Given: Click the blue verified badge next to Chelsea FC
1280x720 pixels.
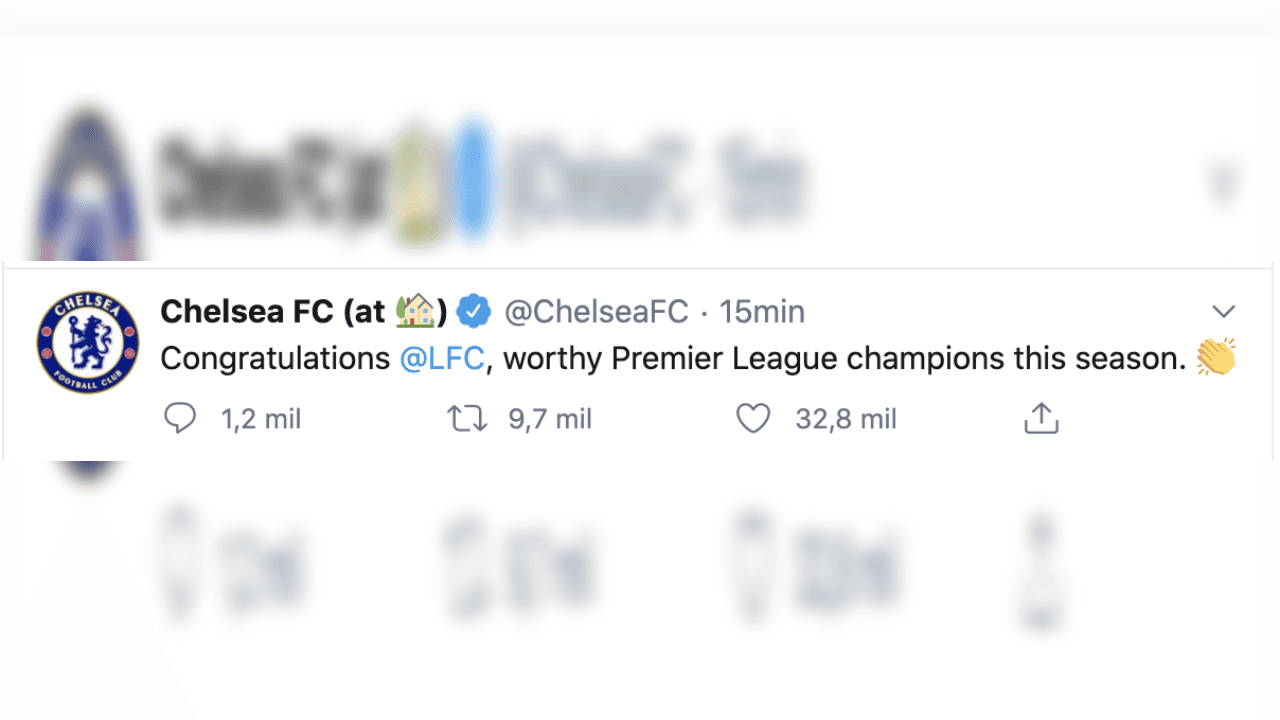Looking at the screenshot, I should (474, 311).
